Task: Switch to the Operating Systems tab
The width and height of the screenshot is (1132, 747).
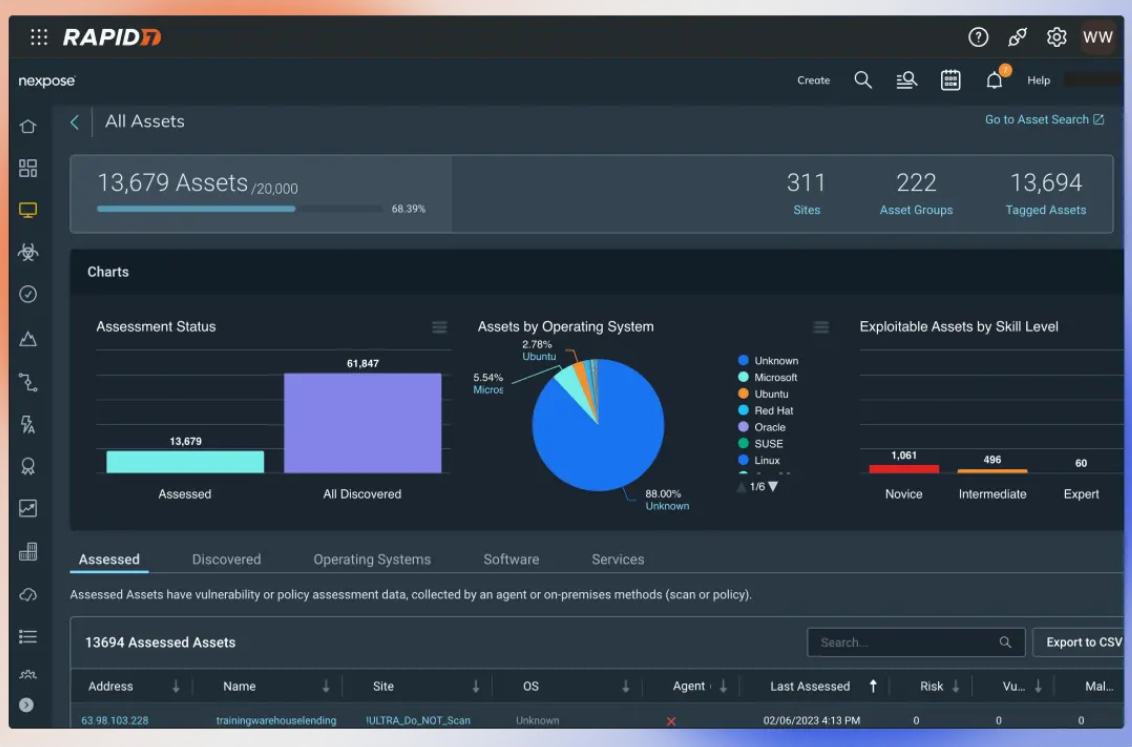Action: tap(372, 560)
